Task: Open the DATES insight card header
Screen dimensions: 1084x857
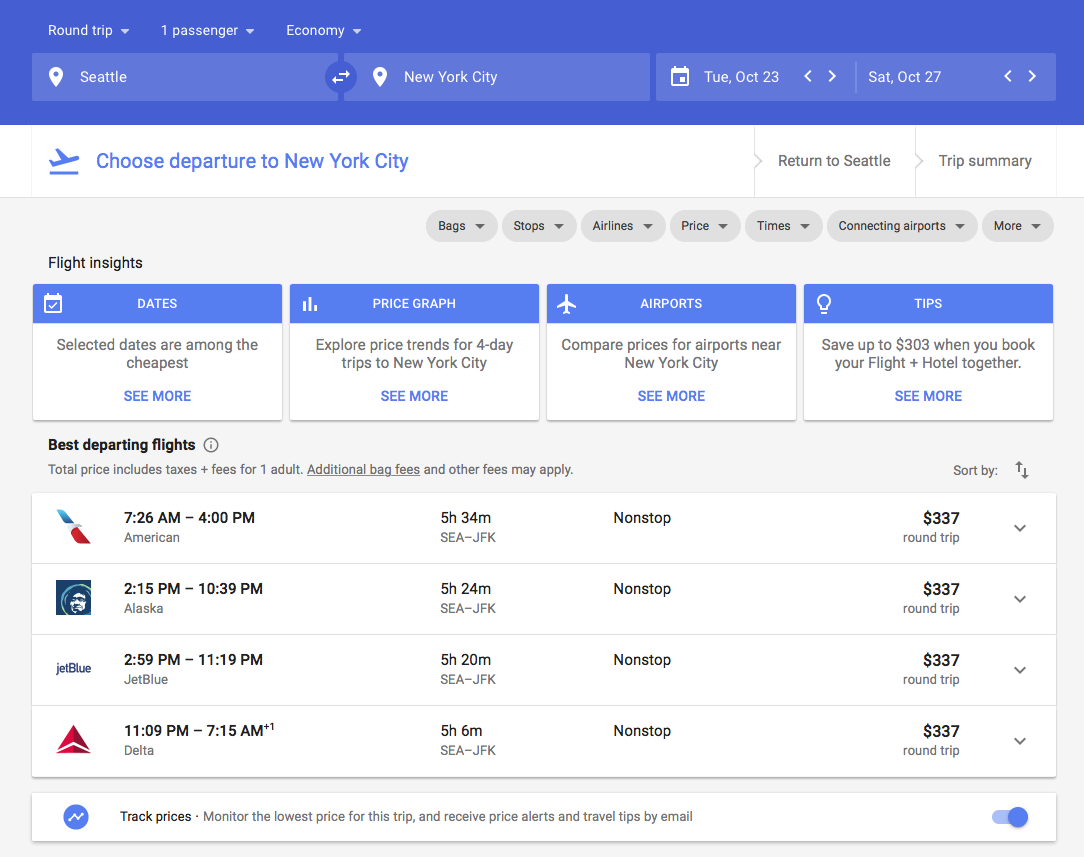Action: point(158,303)
